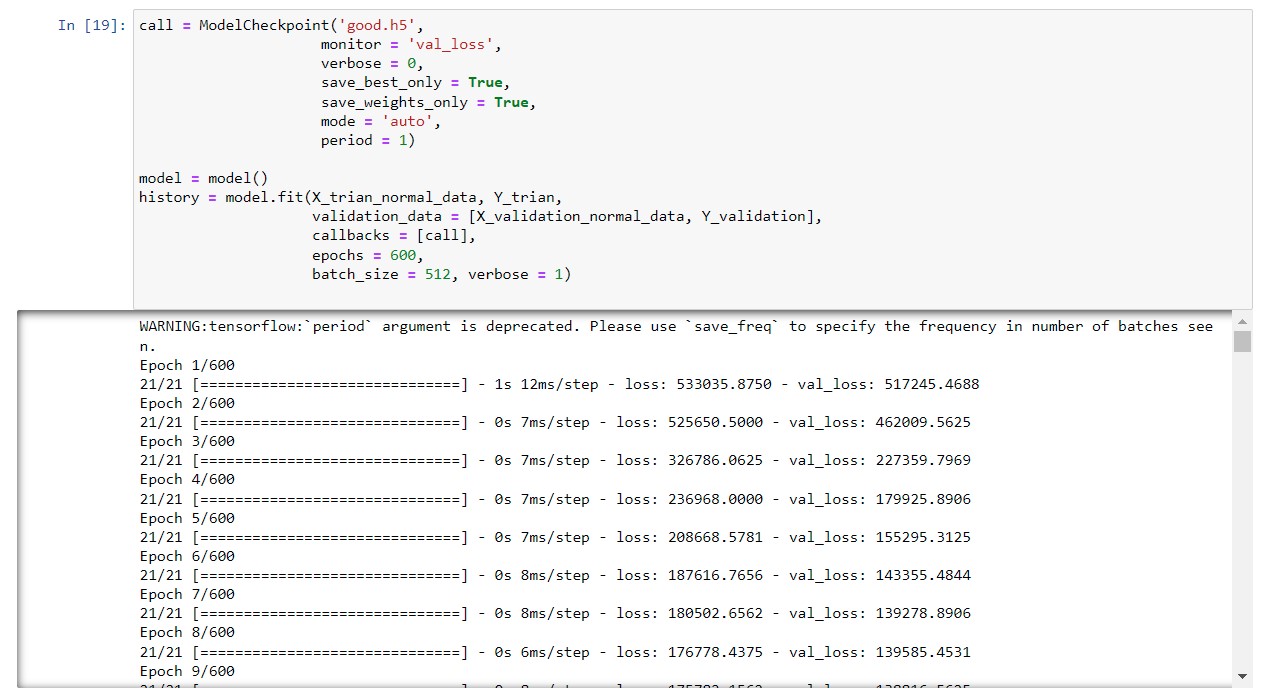Click the line "monitor = 'val_loss',"
The height and width of the screenshot is (698, 1266).
point(411,44)
